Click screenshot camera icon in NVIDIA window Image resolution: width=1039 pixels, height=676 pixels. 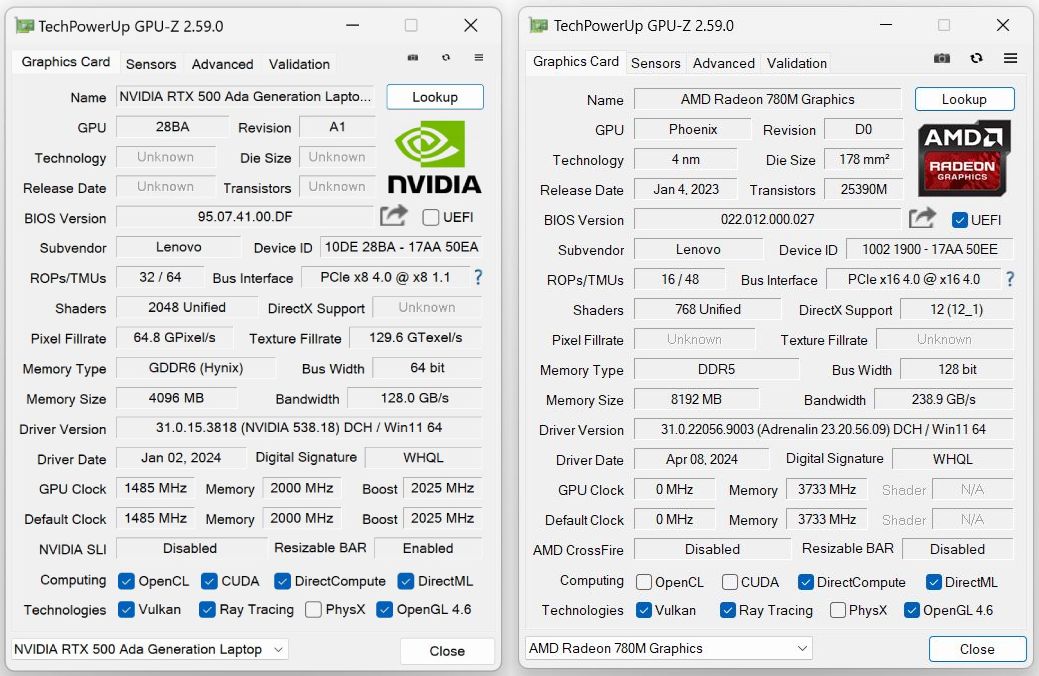413,58
